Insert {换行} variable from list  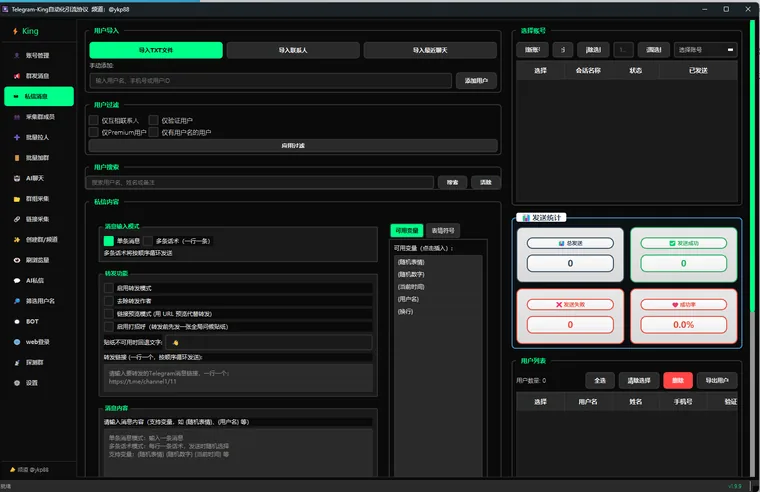406,312
